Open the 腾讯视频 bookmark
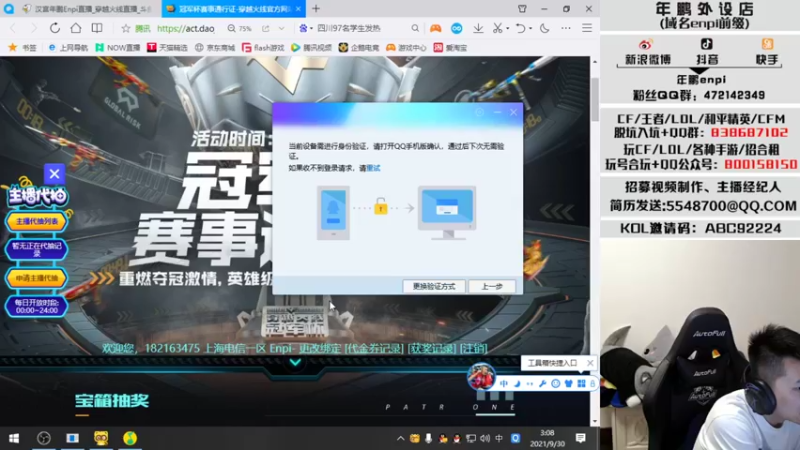The height and width of the screenshot is (450, 800). click(311, 47)
